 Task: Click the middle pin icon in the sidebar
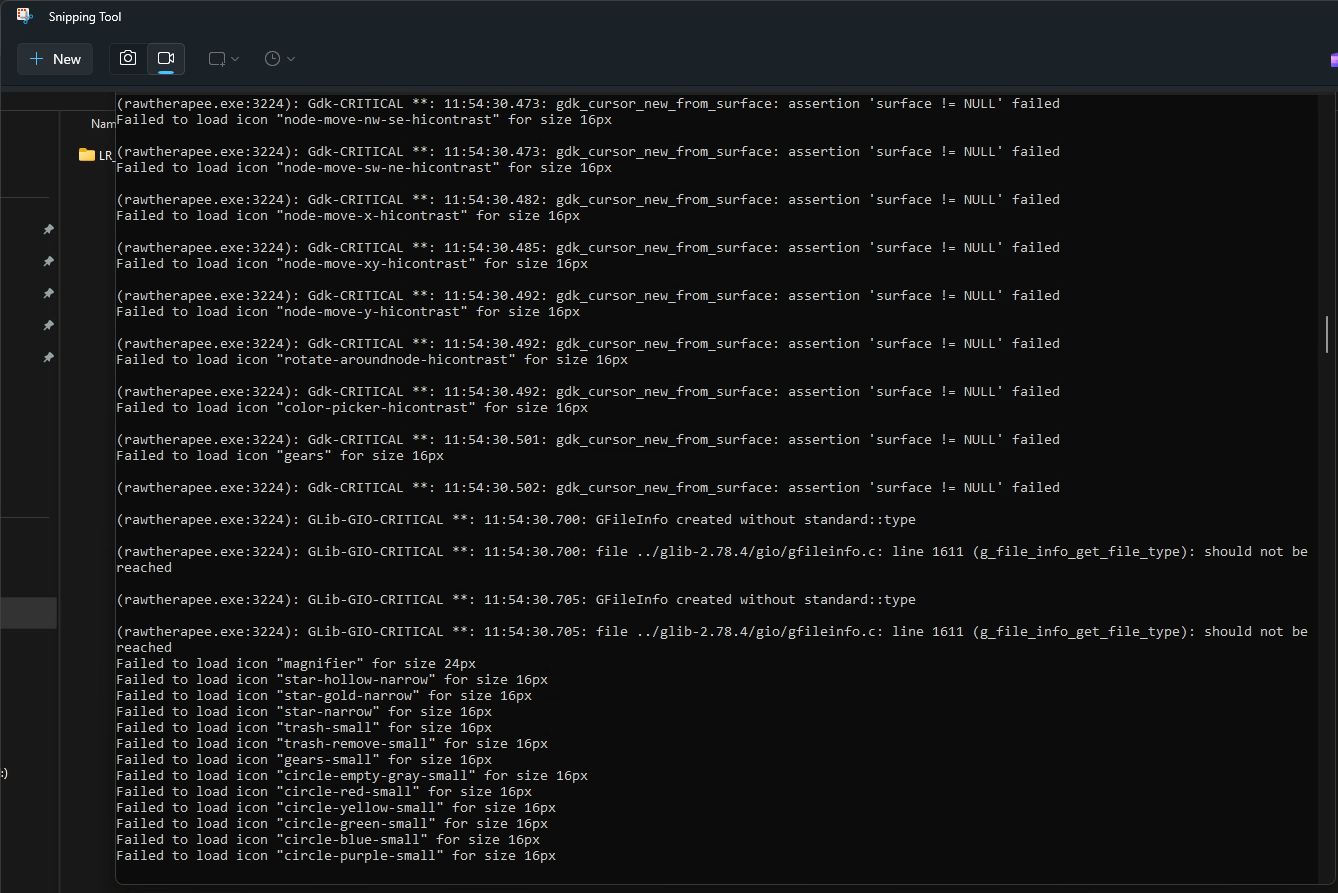tap(47, 293)
